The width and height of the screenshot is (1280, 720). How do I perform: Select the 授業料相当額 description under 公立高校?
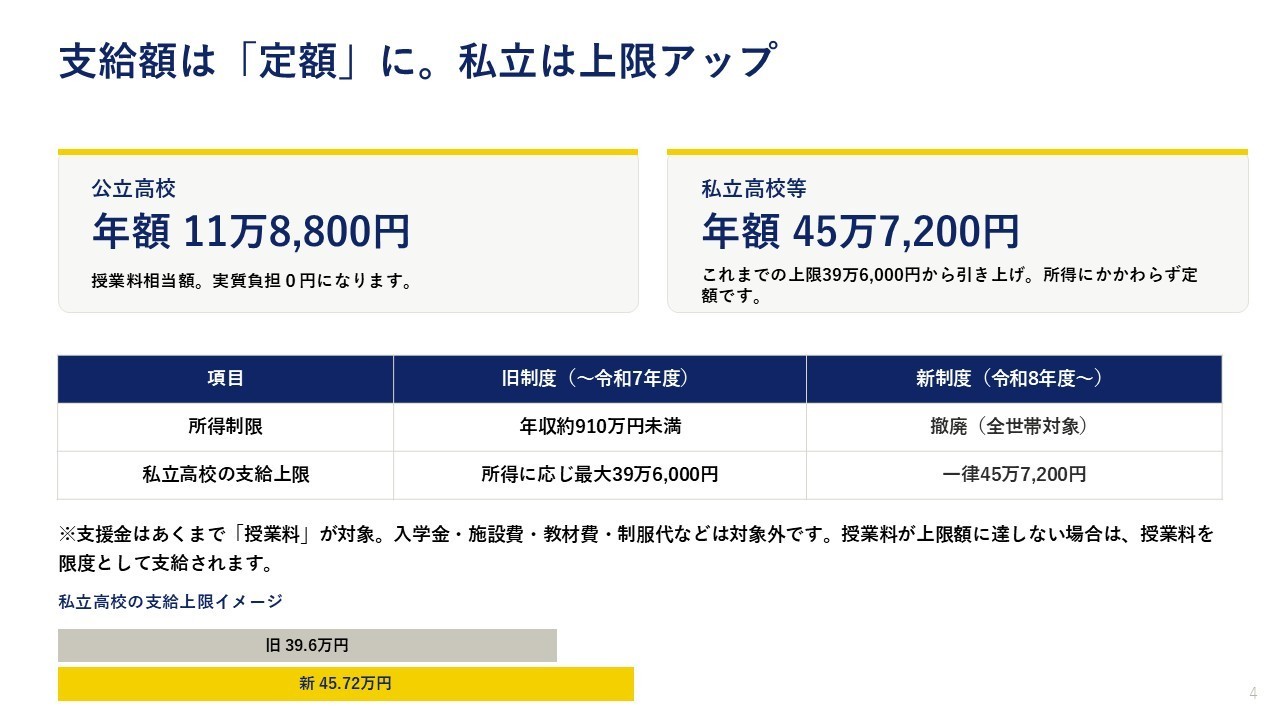coord(252,281)
